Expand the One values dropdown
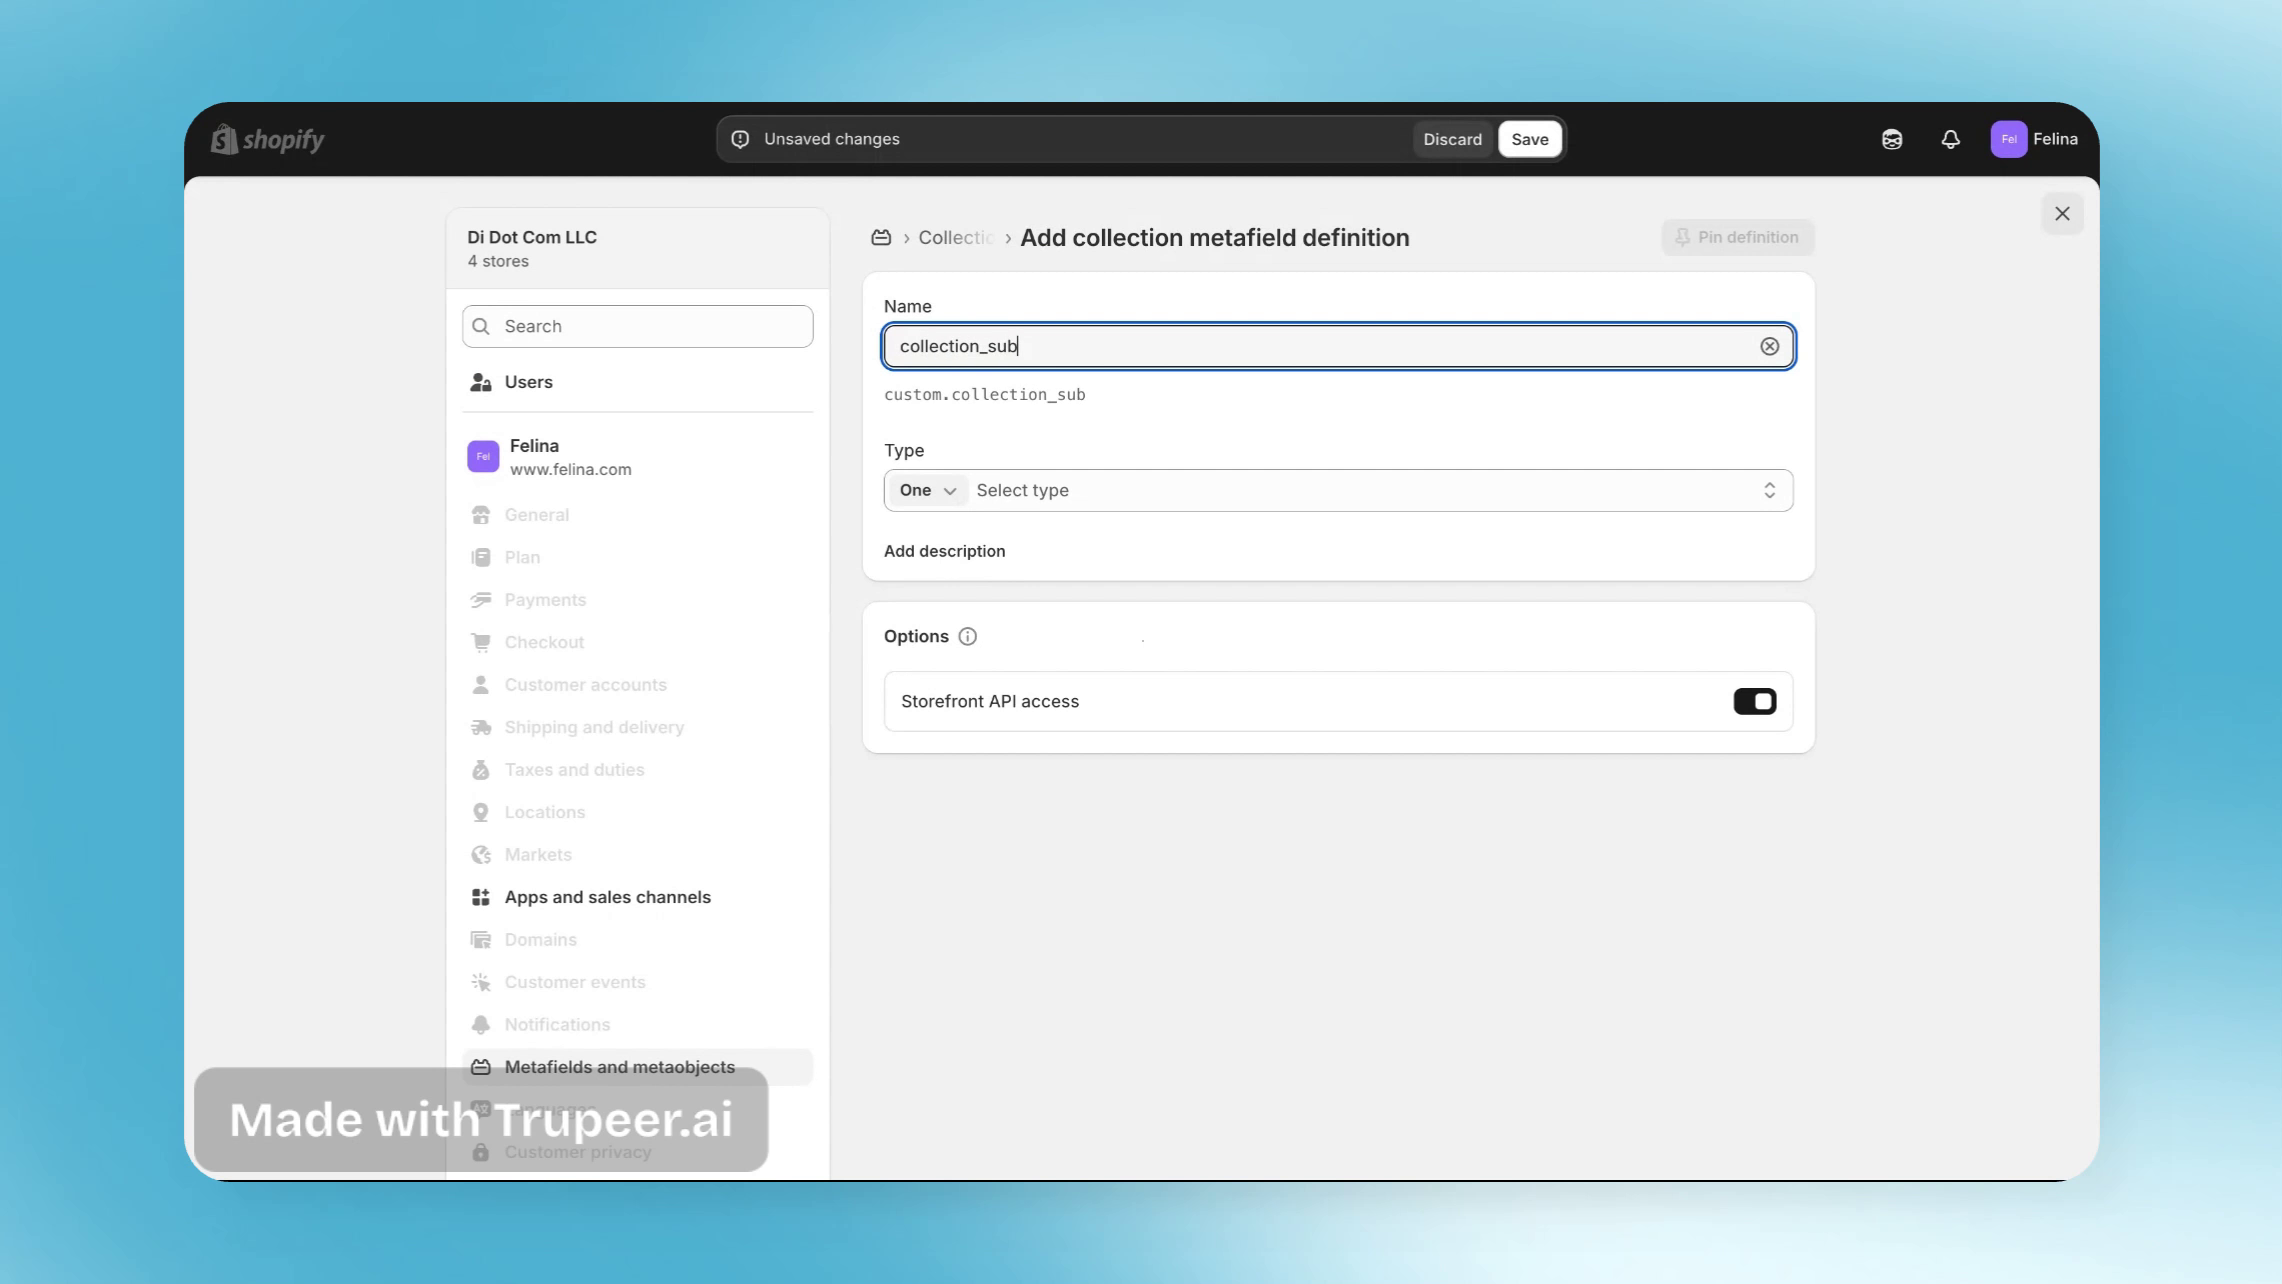The width and height of the screenshot is (2282, 1284). [x=926, y=490]
